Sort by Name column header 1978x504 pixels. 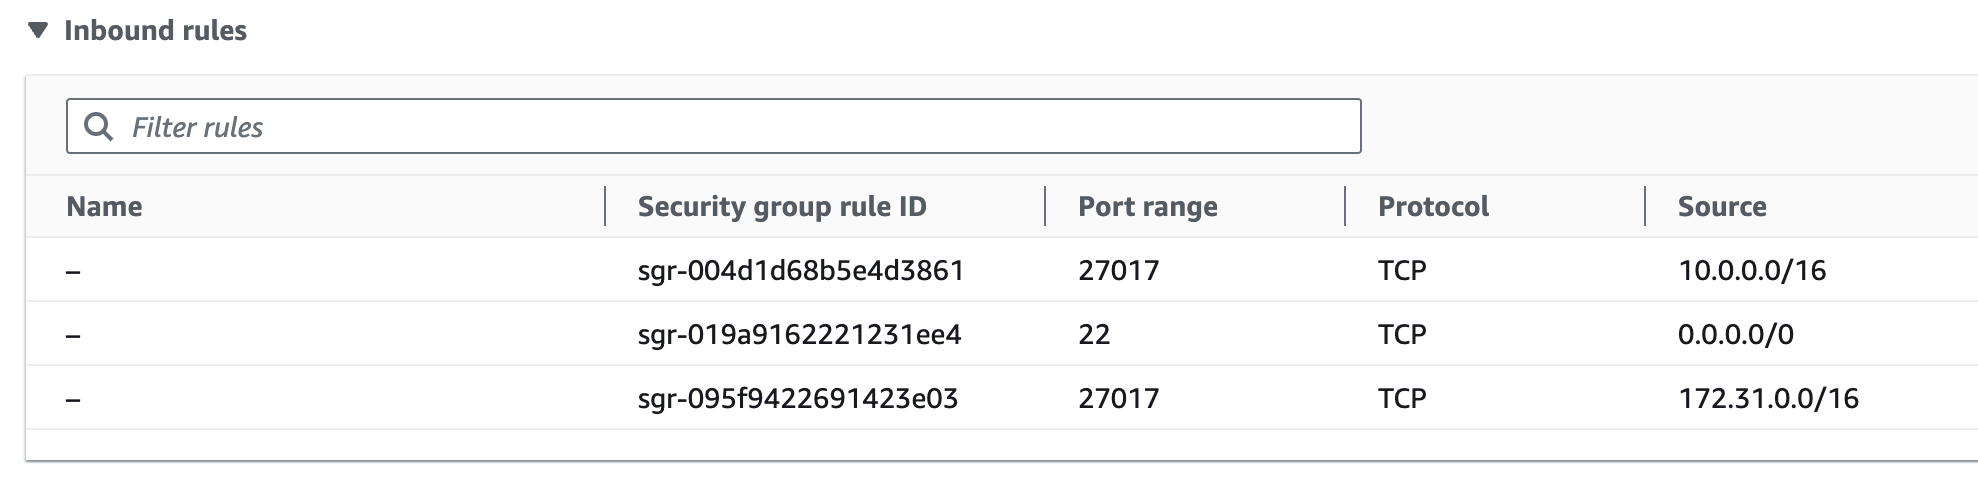(x=104, y=207)
